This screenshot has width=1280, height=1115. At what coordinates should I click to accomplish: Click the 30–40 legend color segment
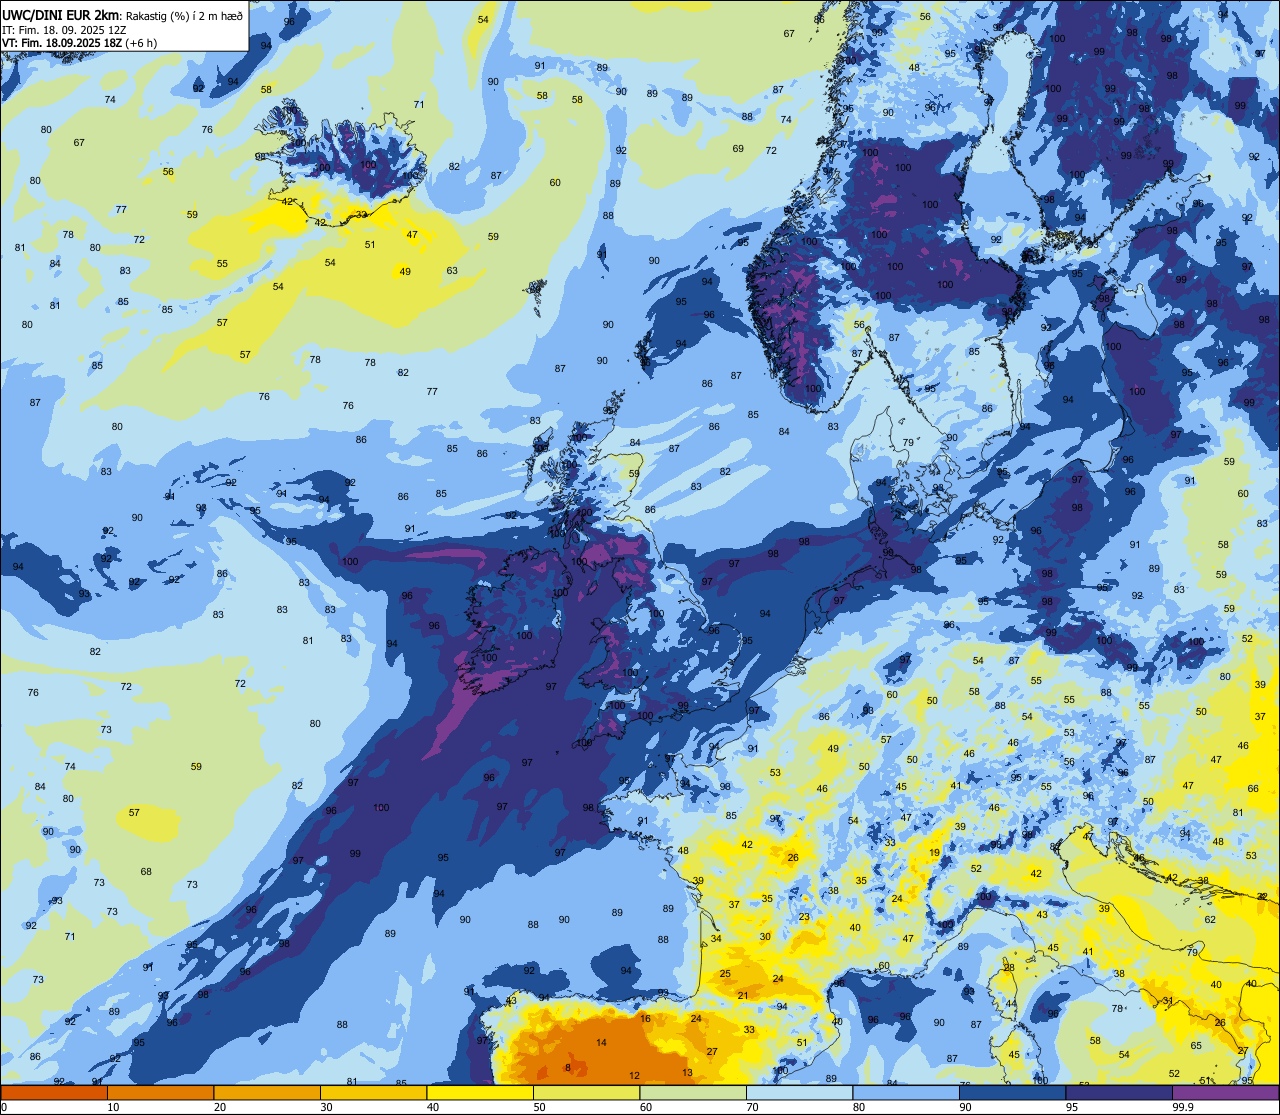(x=373, y=1092)
